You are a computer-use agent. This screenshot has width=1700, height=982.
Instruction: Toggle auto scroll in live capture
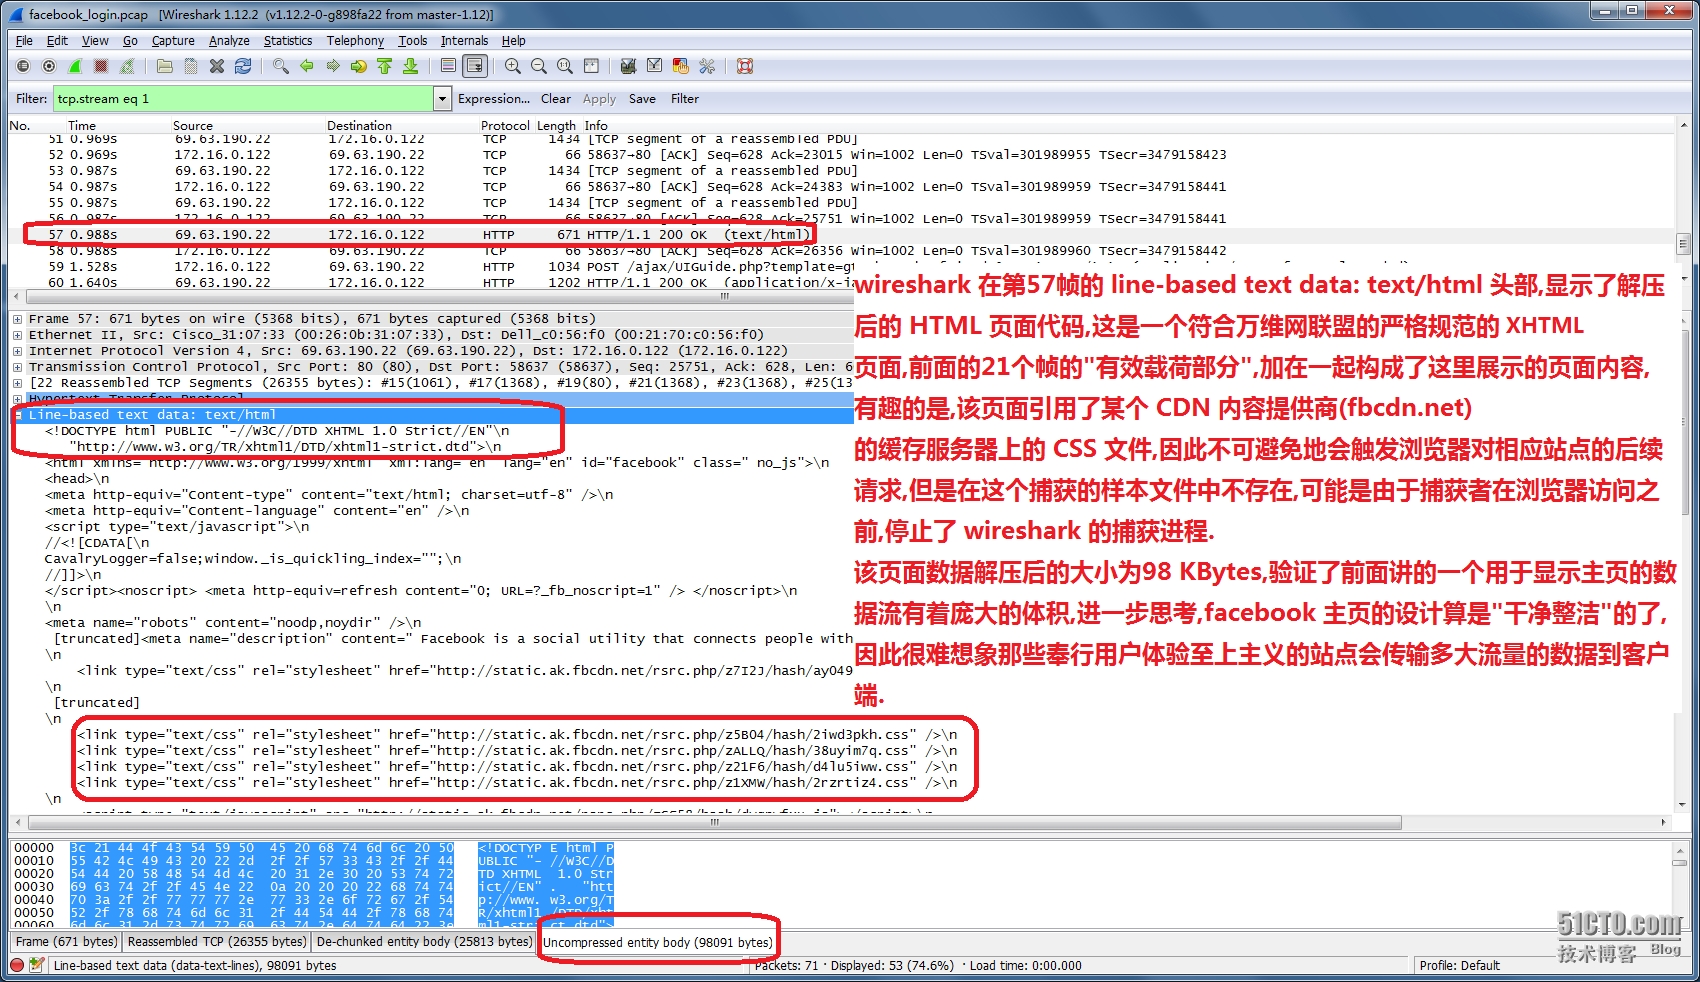click(475, 66)
